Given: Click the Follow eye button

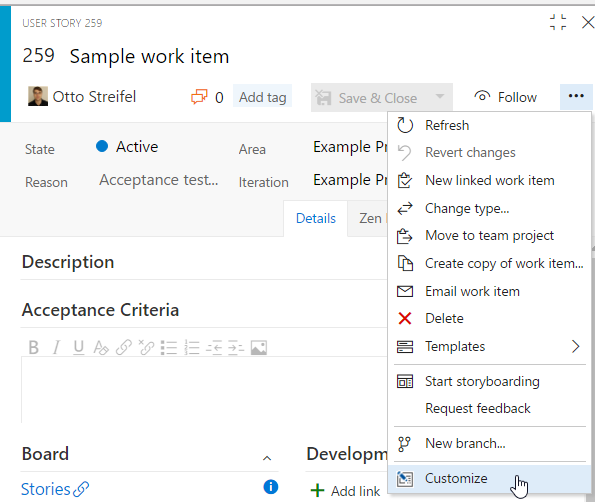Looking at the screenshot, I should tap(505, 97).
